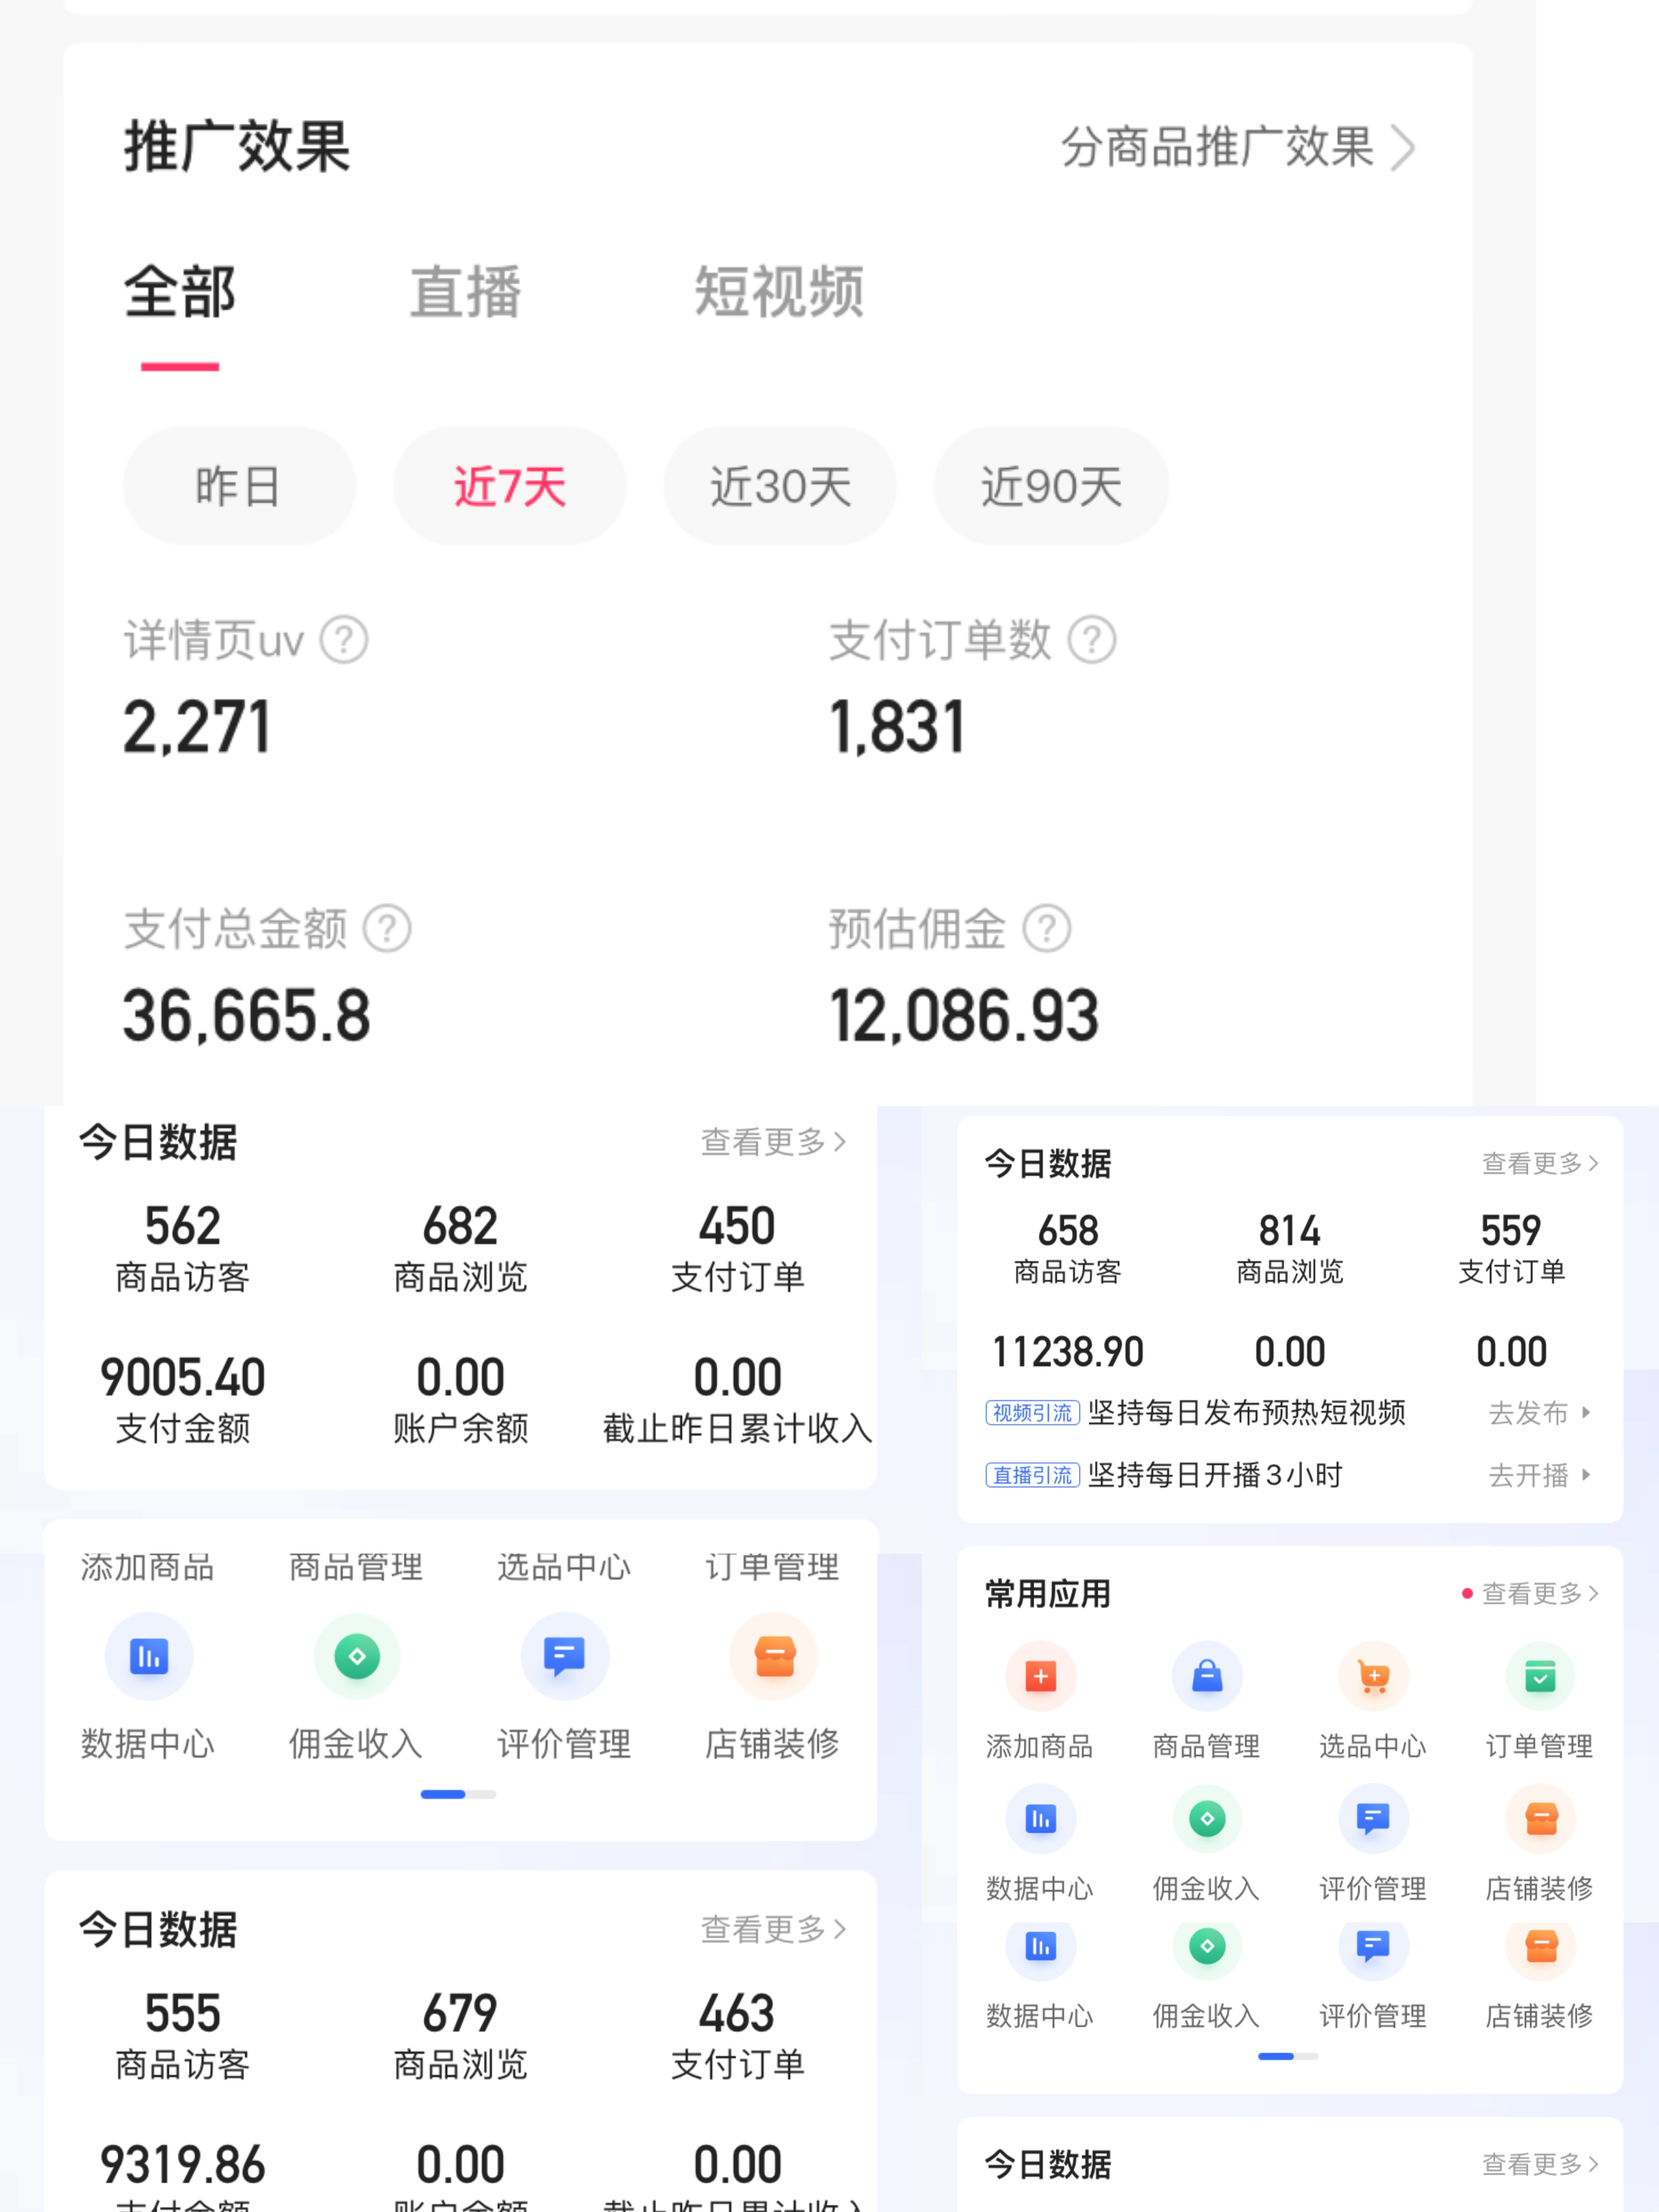
Task: Tap the 支付订单 count 559
Action: coord(1511,1230)
